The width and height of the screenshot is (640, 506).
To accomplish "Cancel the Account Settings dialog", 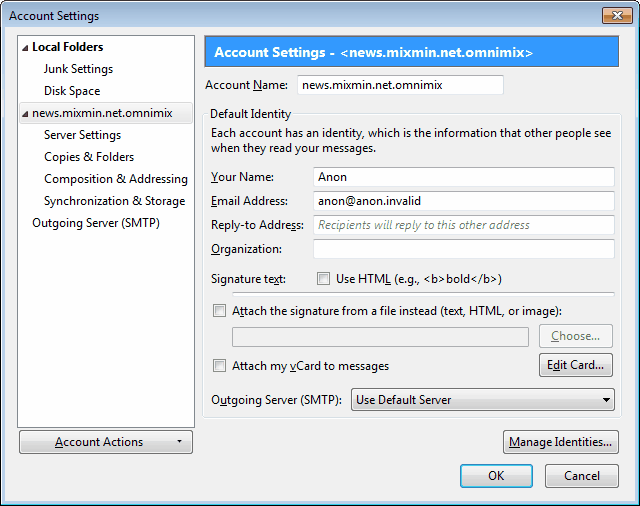I will point(582,476).
